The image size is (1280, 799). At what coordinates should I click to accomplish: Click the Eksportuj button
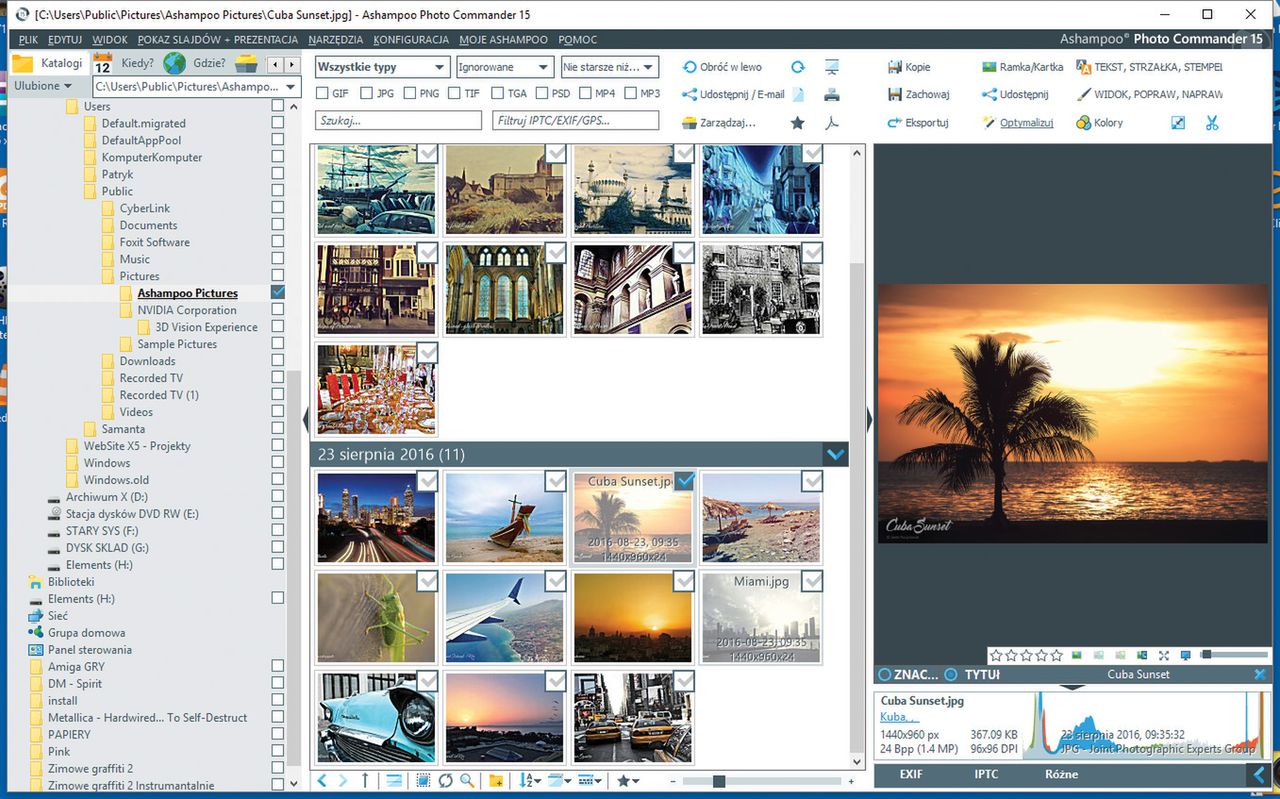(x=917, y=123)
